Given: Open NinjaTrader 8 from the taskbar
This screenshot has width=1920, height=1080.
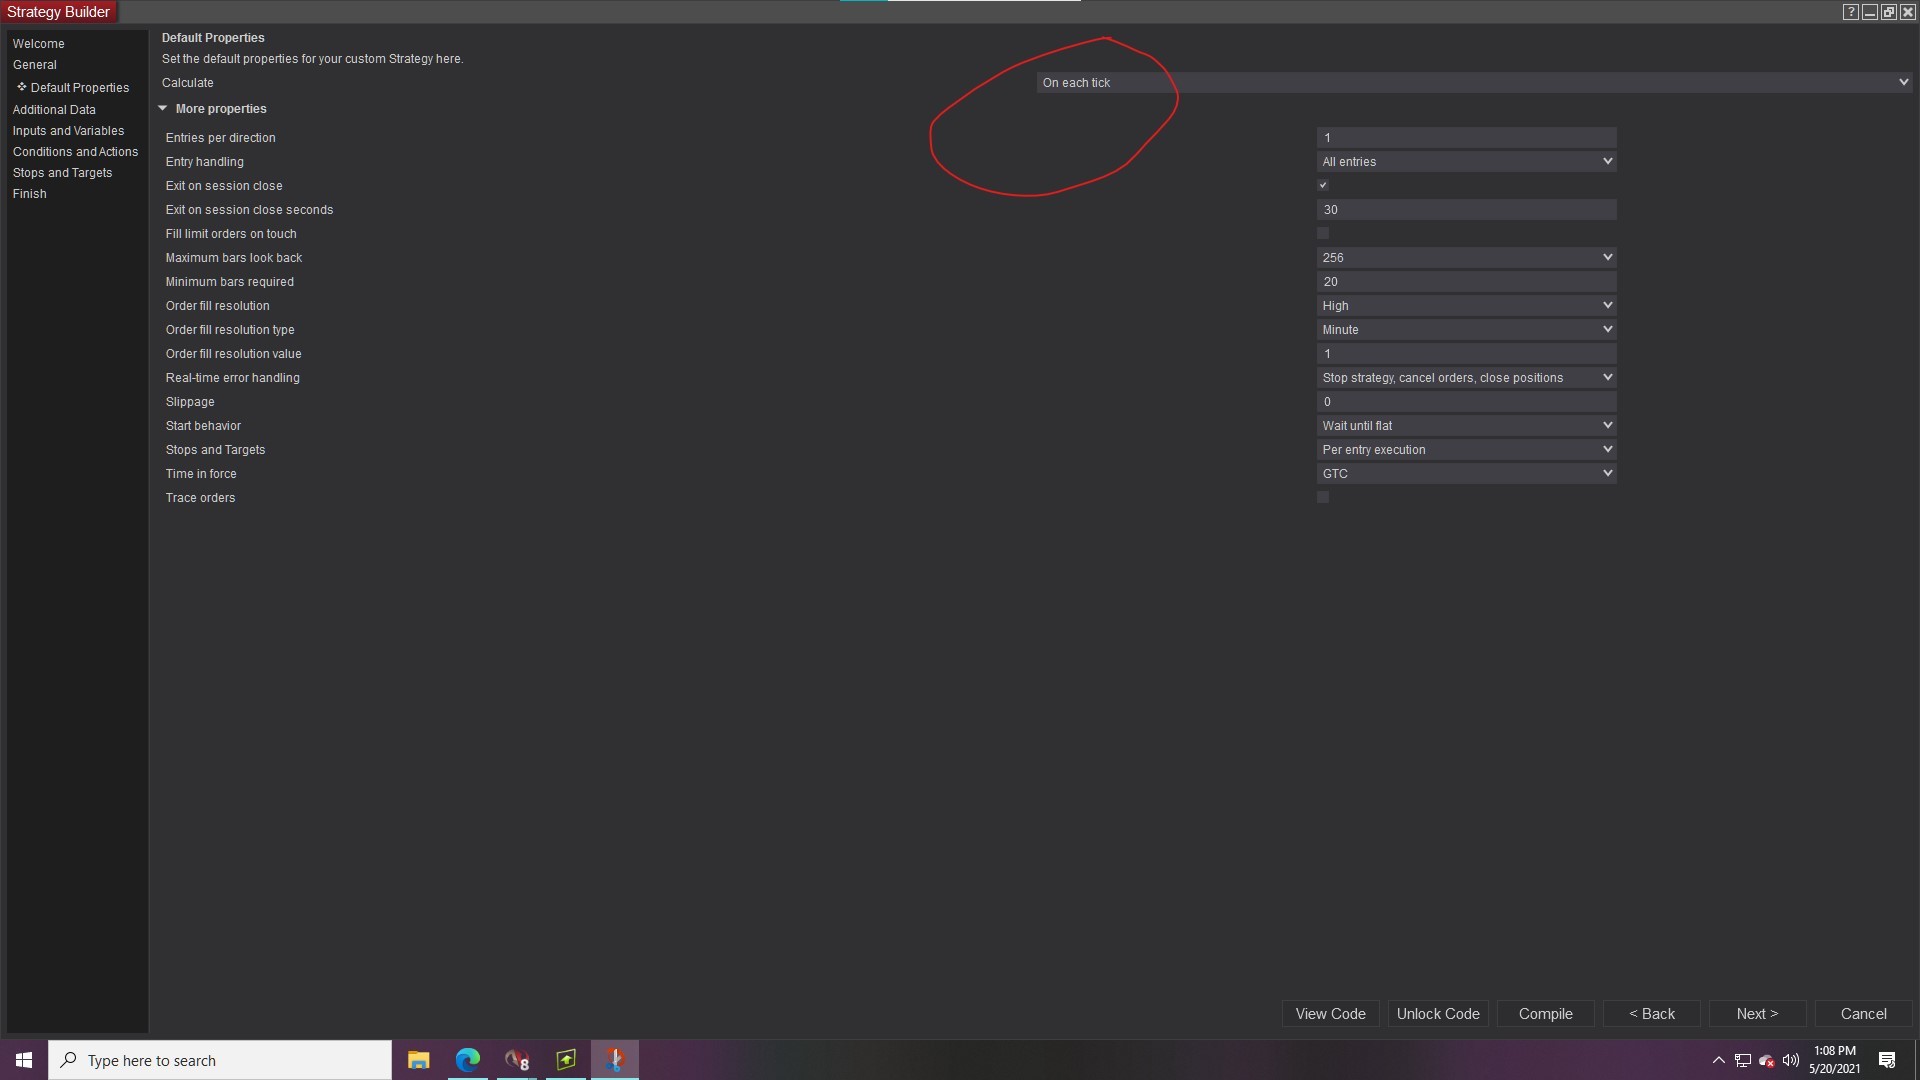Looking at the screenshot, I should (516, 1060).
